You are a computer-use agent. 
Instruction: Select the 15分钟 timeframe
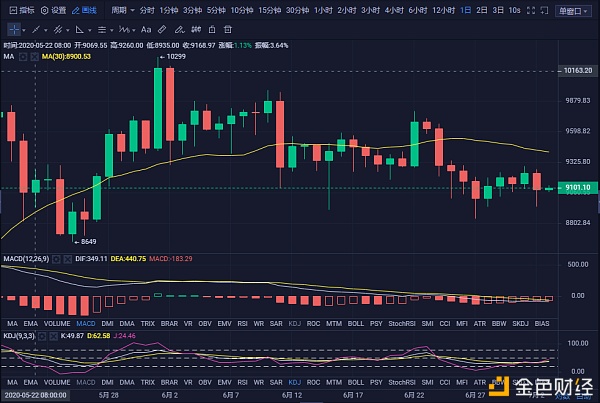(x=269, y=10)
